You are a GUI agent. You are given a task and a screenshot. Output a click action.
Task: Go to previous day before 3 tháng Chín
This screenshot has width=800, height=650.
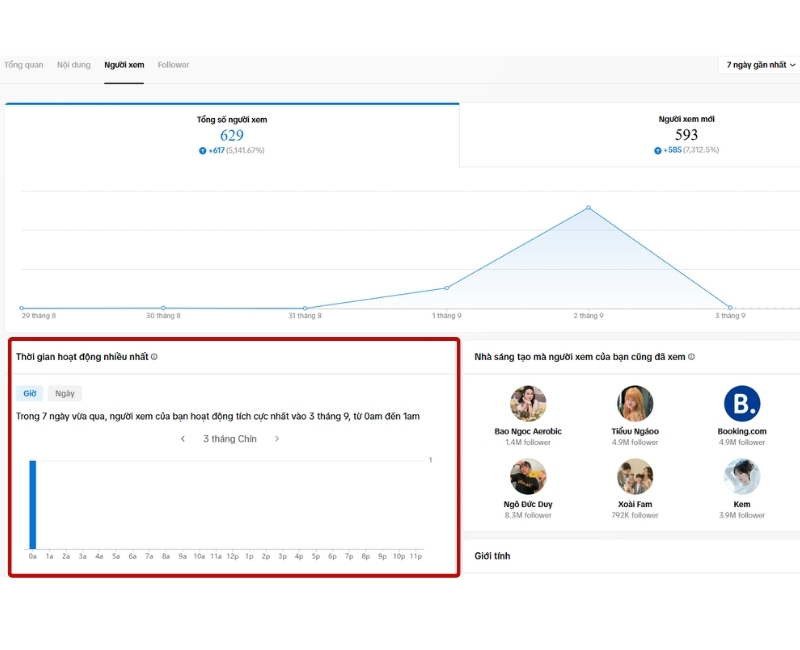click(183, 439)
